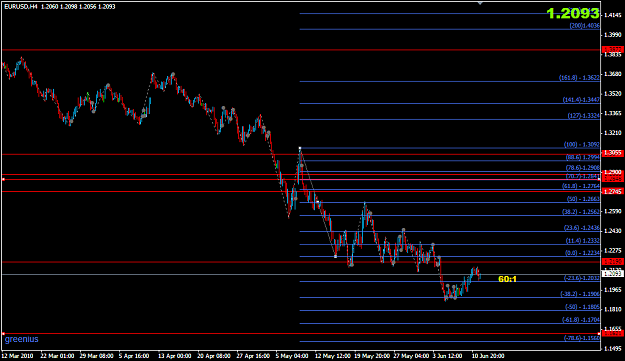Click the 27 May 04:00 time label
Image resolution: width=625 pixels, height=361 pixels.
click(411, 356)
